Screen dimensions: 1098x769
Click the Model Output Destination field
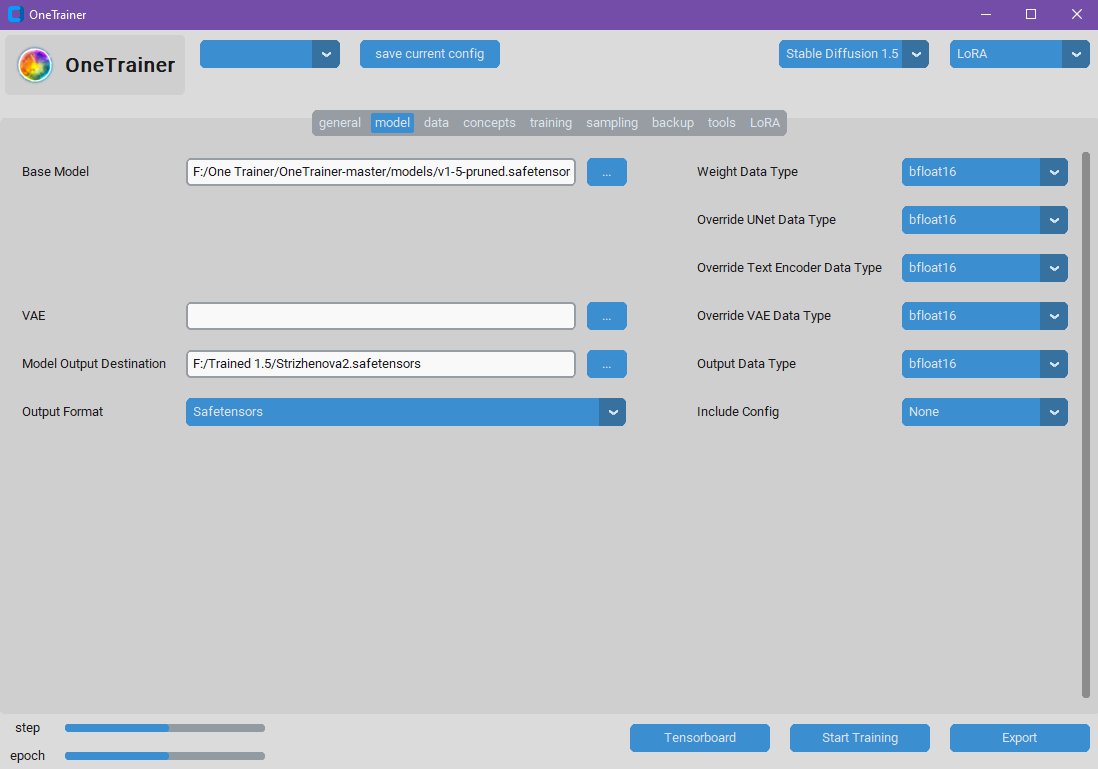(x=381, y=363)
